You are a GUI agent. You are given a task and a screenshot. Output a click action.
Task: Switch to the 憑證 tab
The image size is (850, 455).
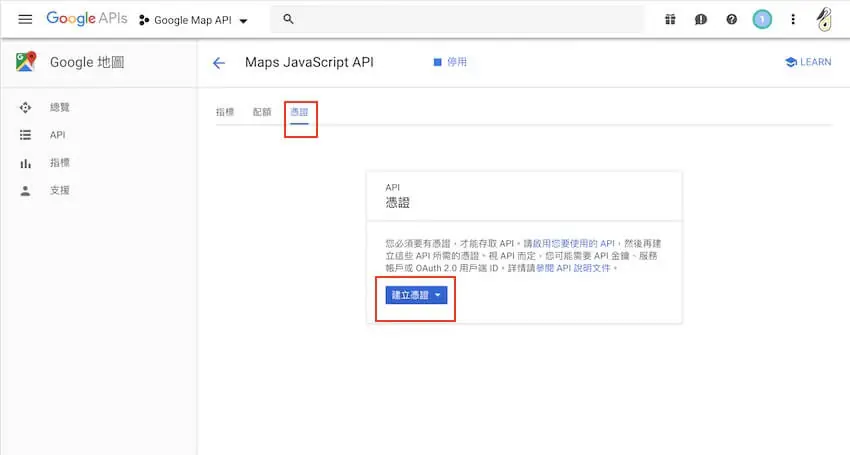[x=299, y=112]
